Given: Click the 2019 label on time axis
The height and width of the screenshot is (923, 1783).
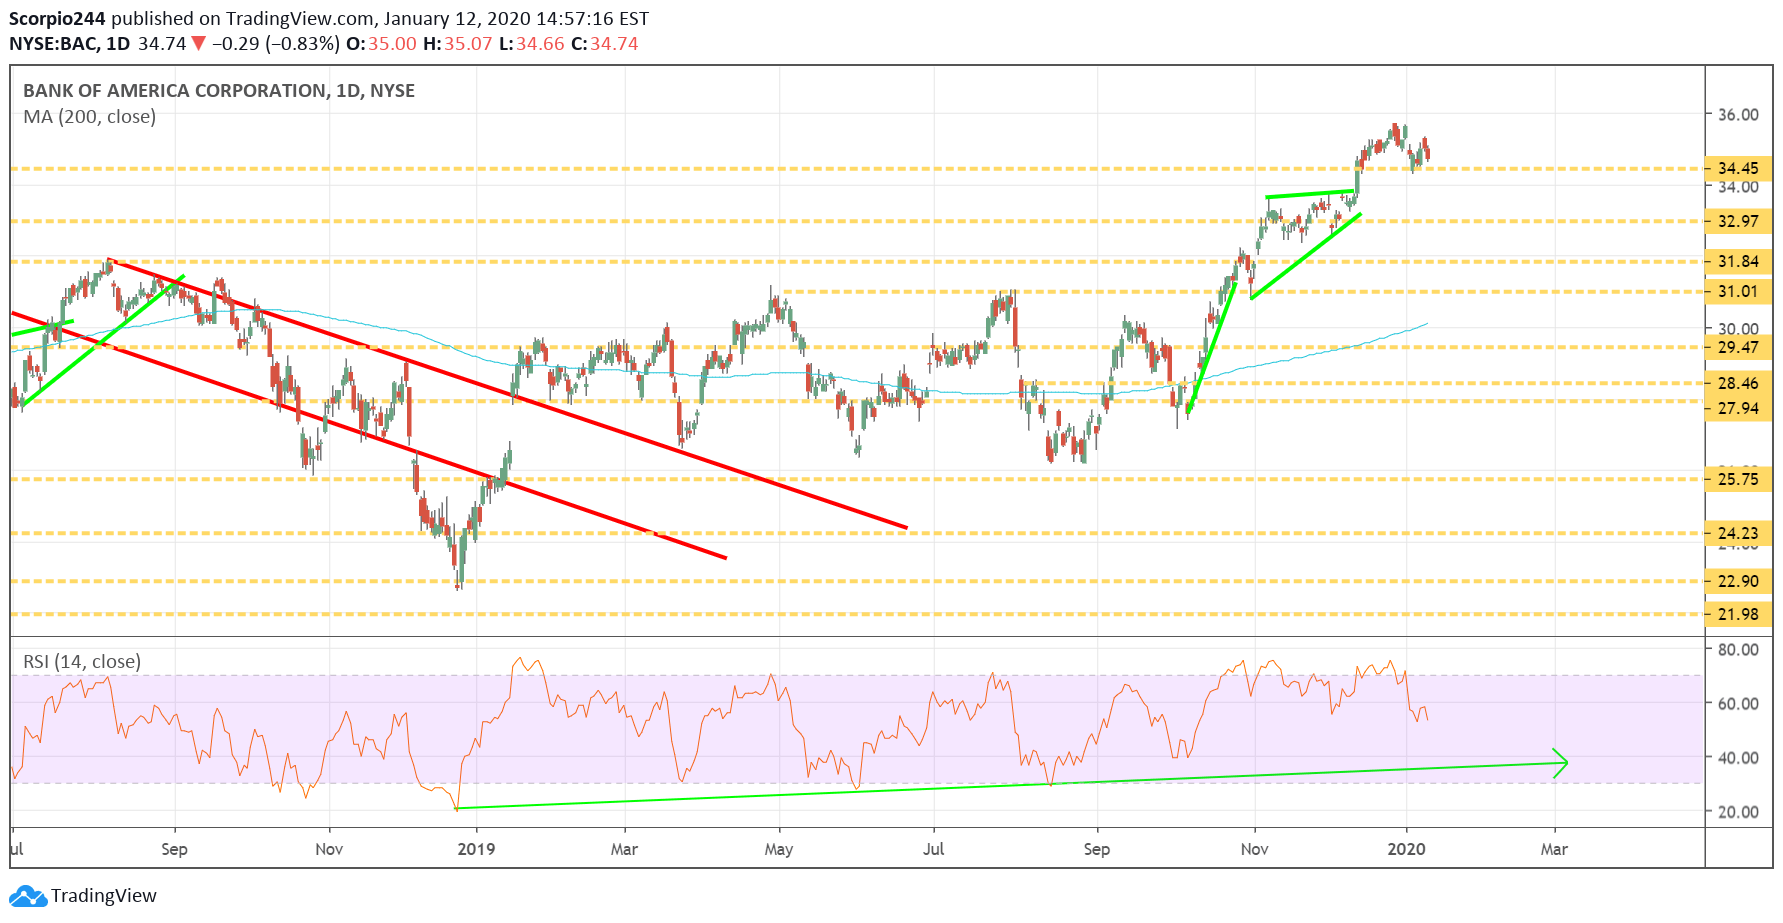Looking at the screenshot, I should pyautogui.click(x=476, y=849).
